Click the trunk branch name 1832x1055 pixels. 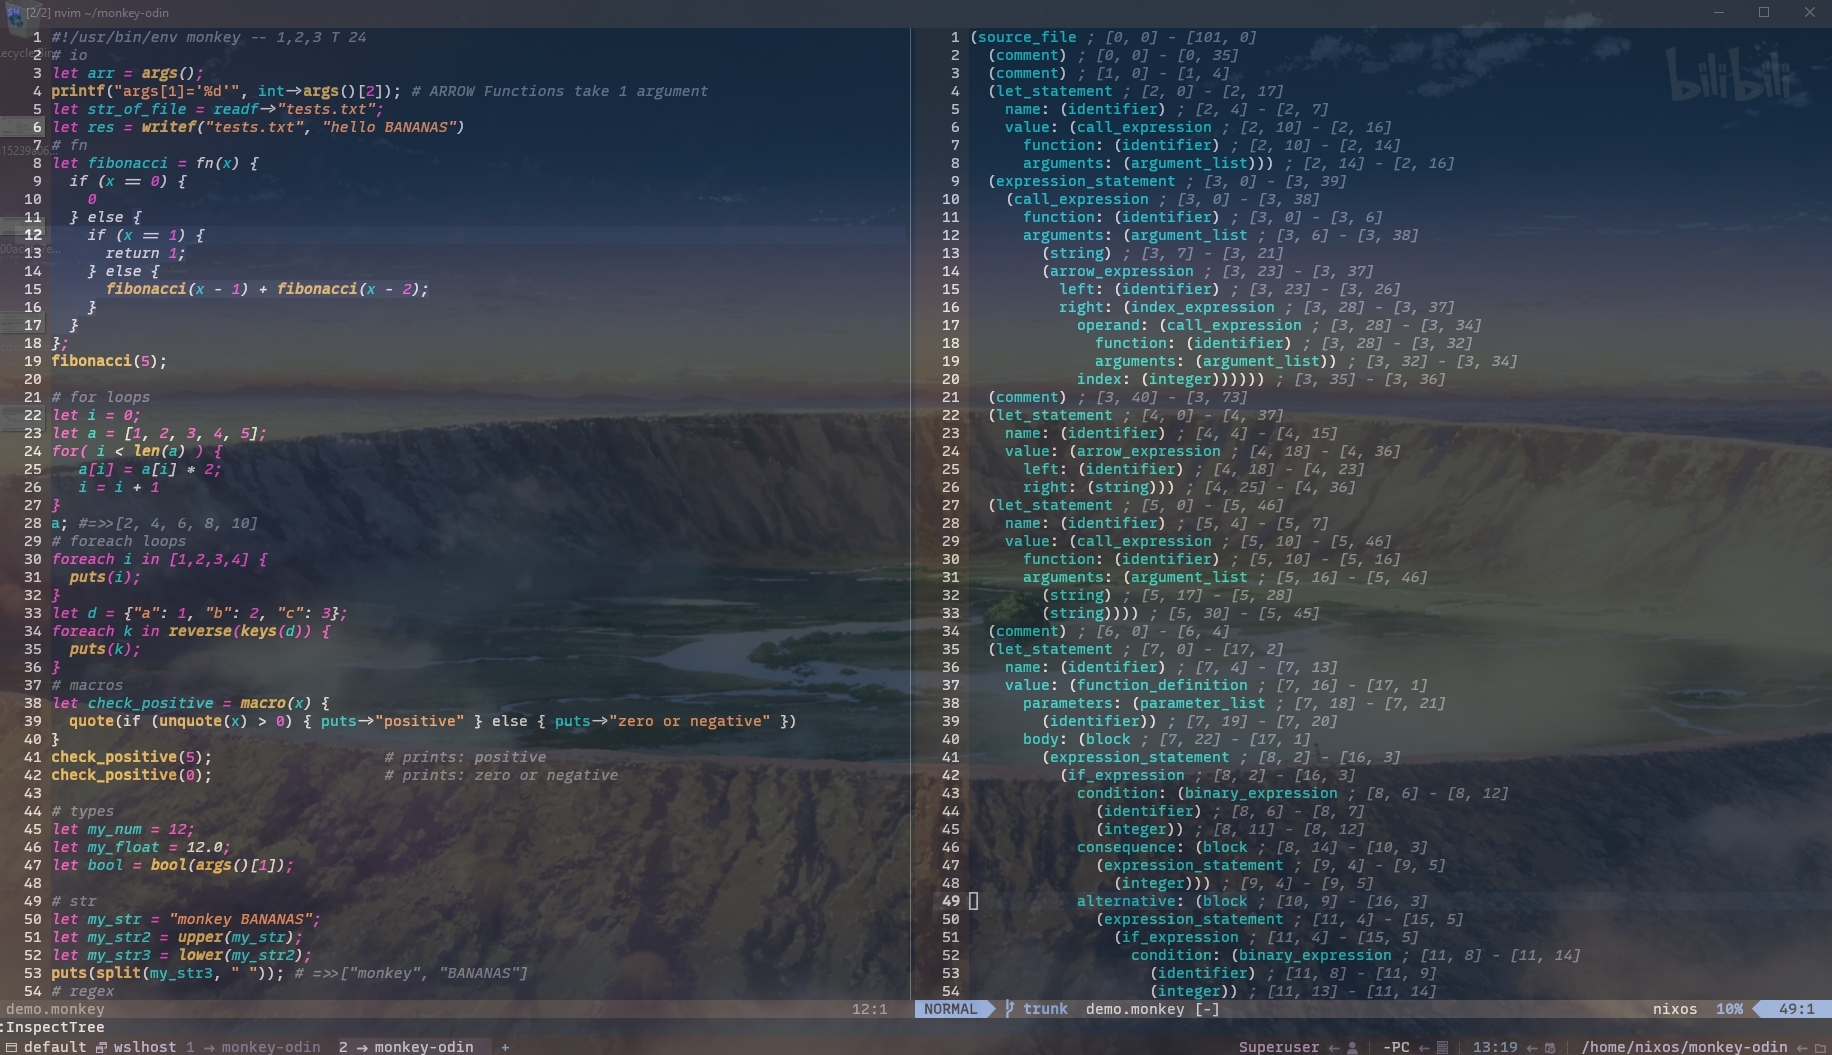1045,1009
